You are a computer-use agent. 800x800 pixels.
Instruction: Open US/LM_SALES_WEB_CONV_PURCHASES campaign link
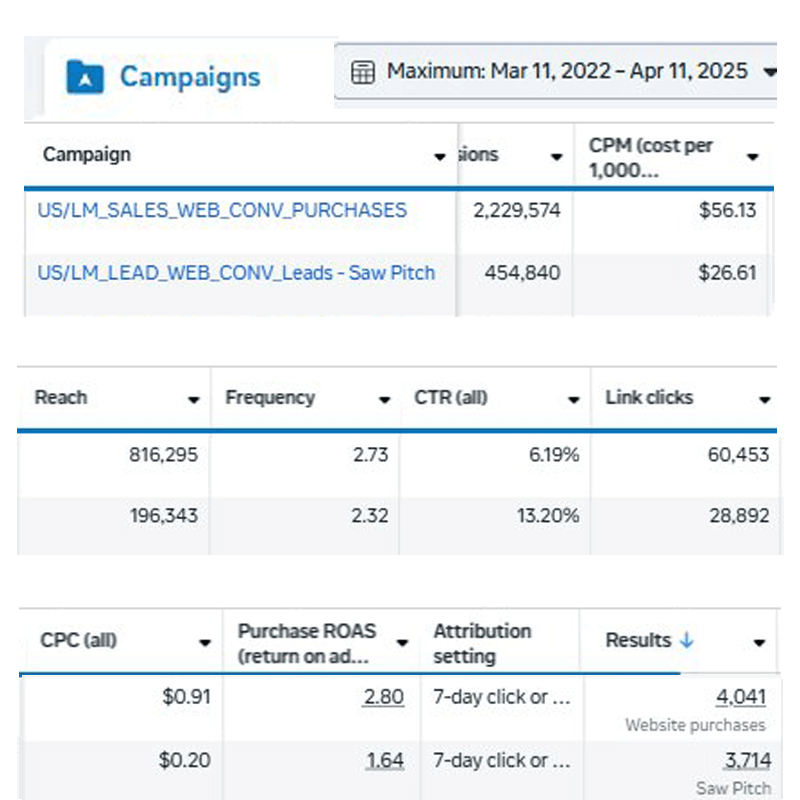point(222,210)
